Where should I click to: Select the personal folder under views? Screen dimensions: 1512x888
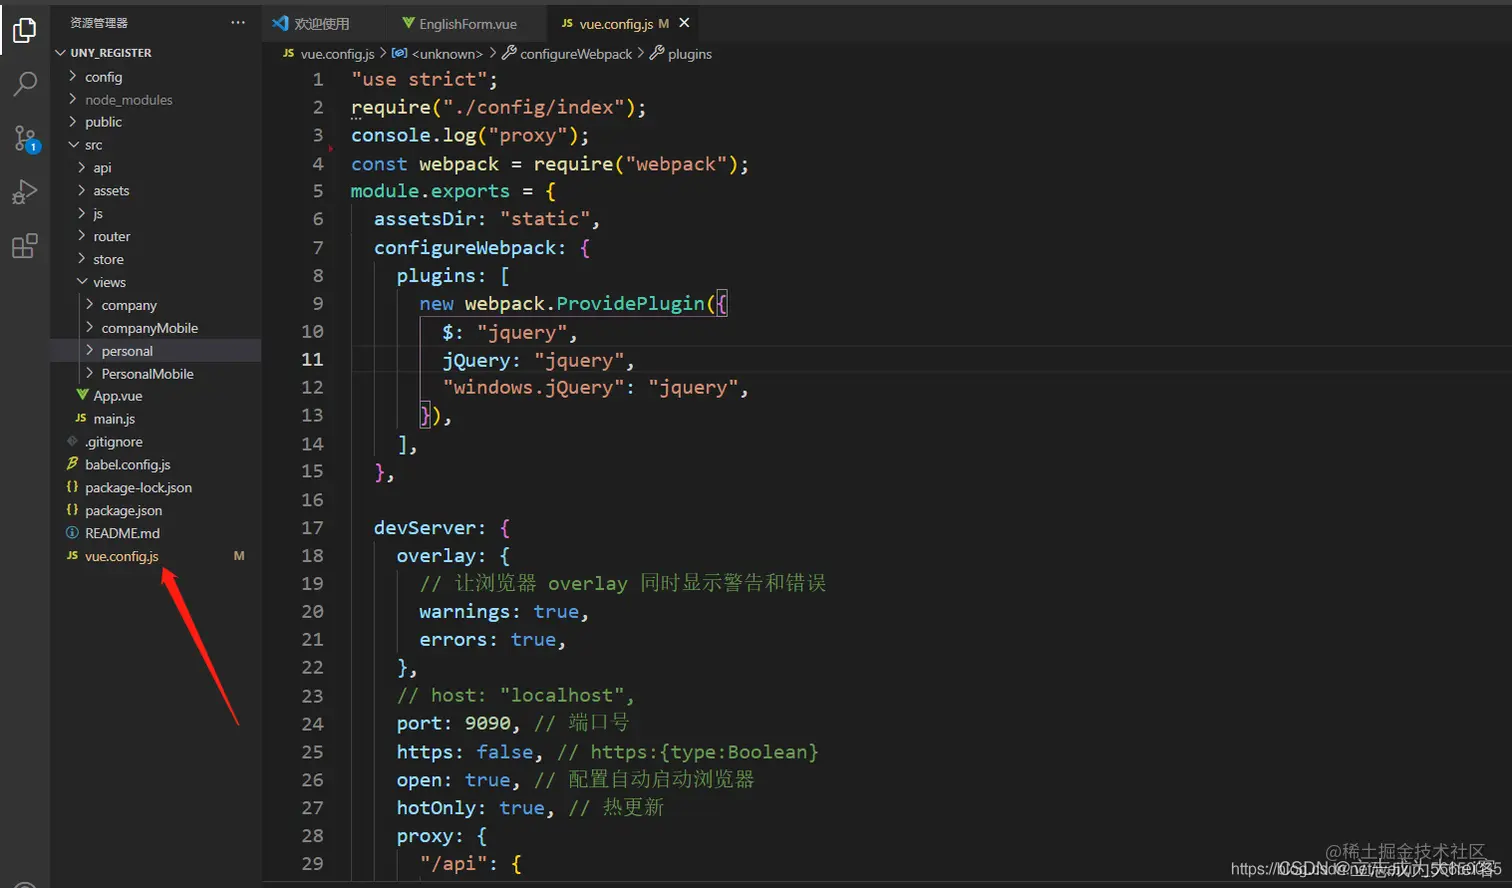128,351
